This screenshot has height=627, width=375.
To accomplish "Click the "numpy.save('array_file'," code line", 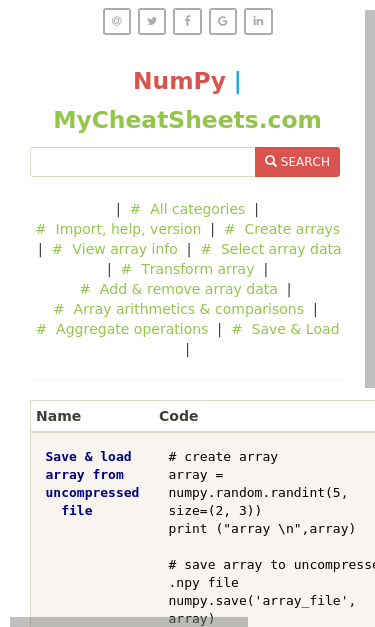I will tap(262, 601).
